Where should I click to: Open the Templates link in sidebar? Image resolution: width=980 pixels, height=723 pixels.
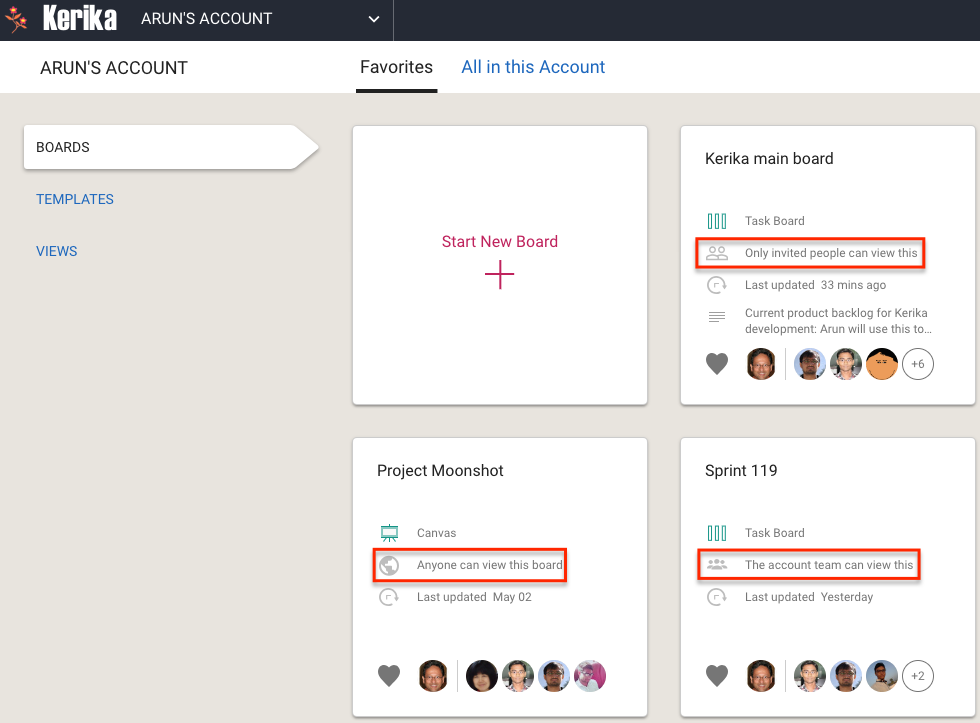click(x=74, y=199)
